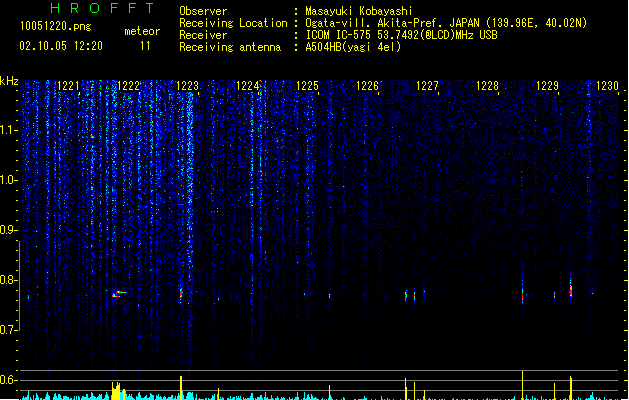Click the 0.7 kHz axis label
The height and width of the screenshot is (400, 629).
pyautogui.click(x=8, y=330)
